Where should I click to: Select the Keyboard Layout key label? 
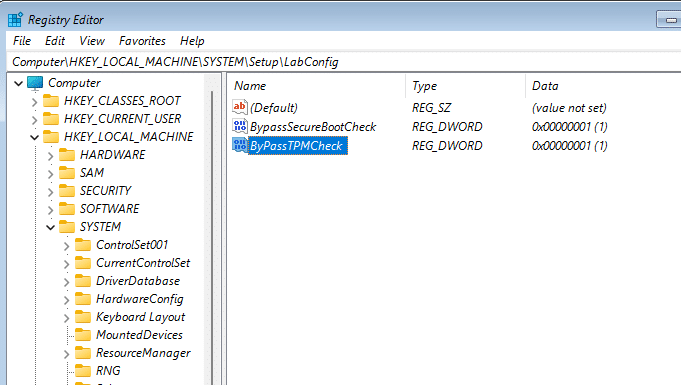tap(140, 317)
